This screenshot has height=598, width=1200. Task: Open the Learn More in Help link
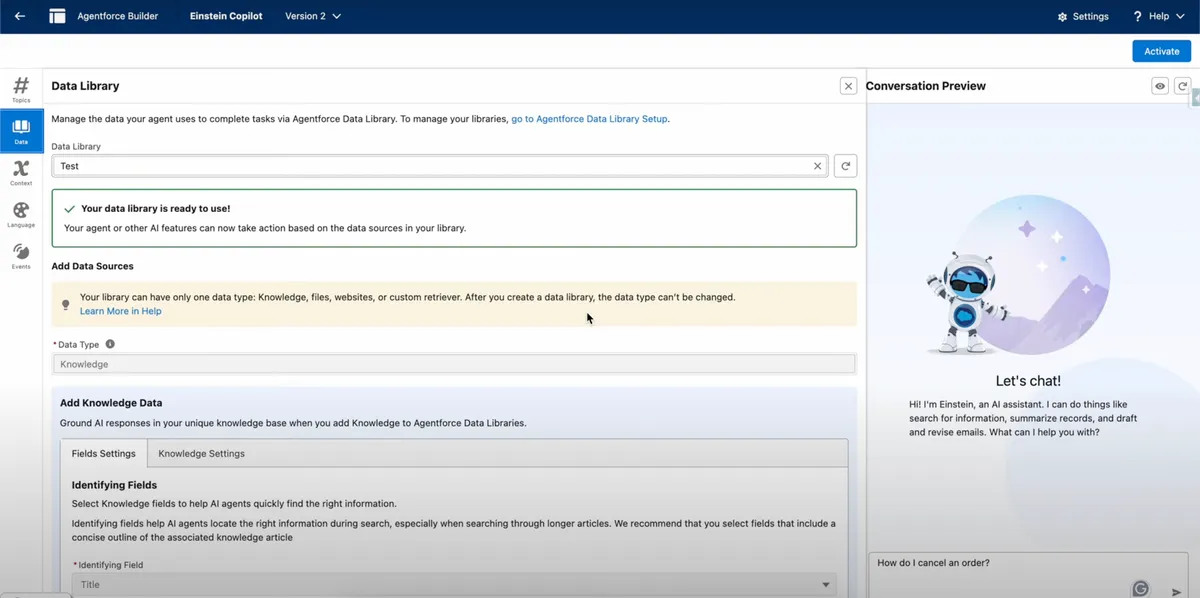[120, 311]
